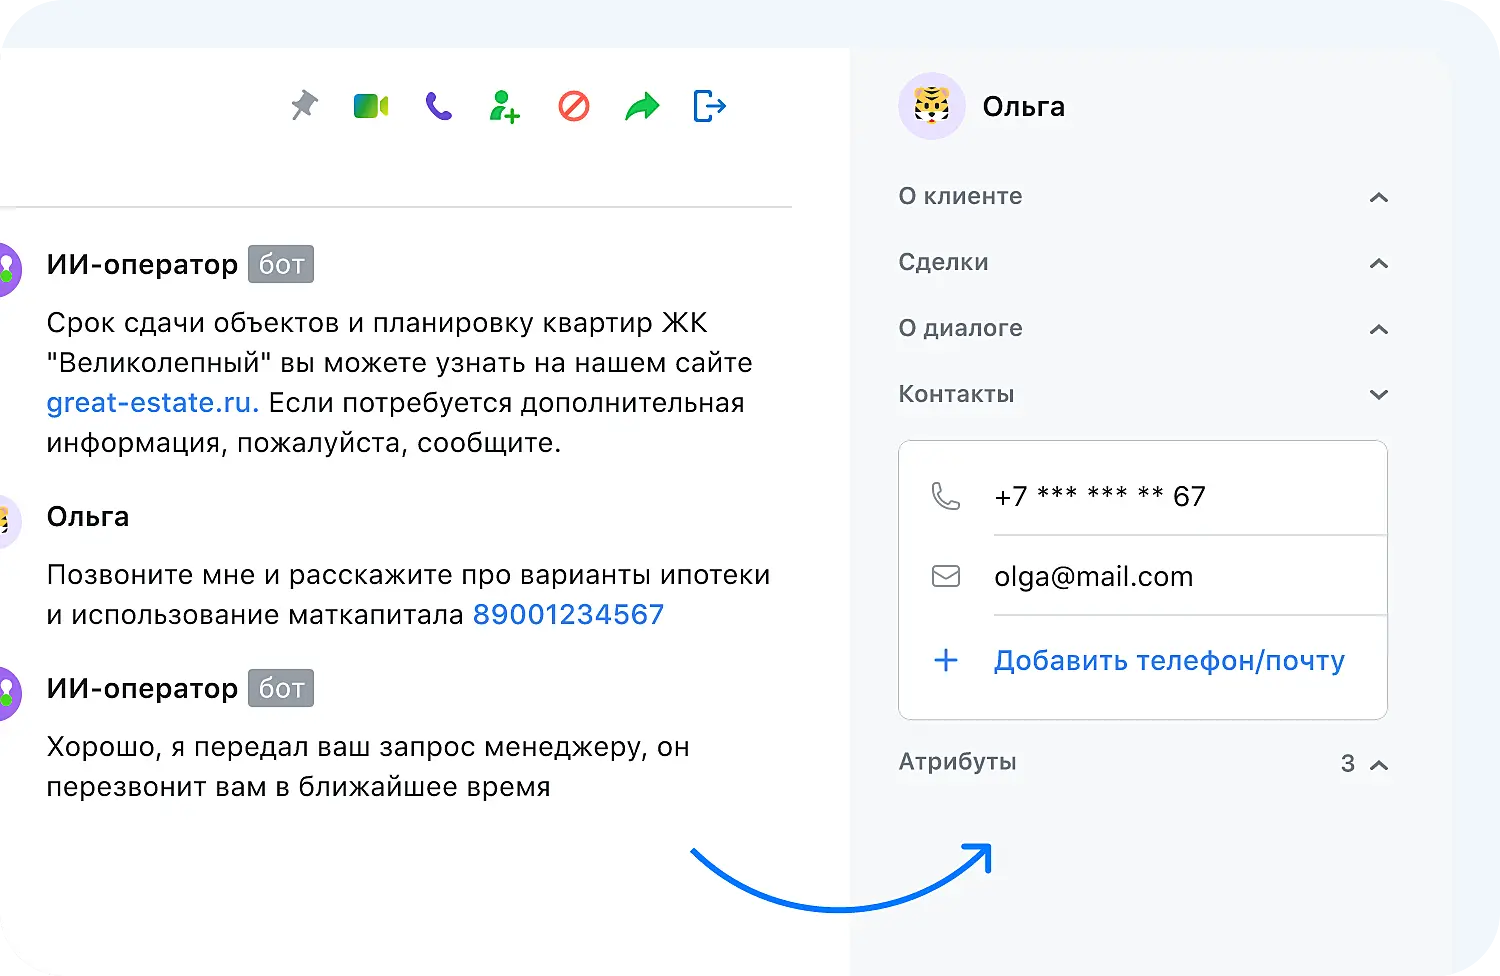Viewport: 1500px width, 976px height.
Task: Click the phone number 89001234567 in the message
Action: [x=568, y=614]
